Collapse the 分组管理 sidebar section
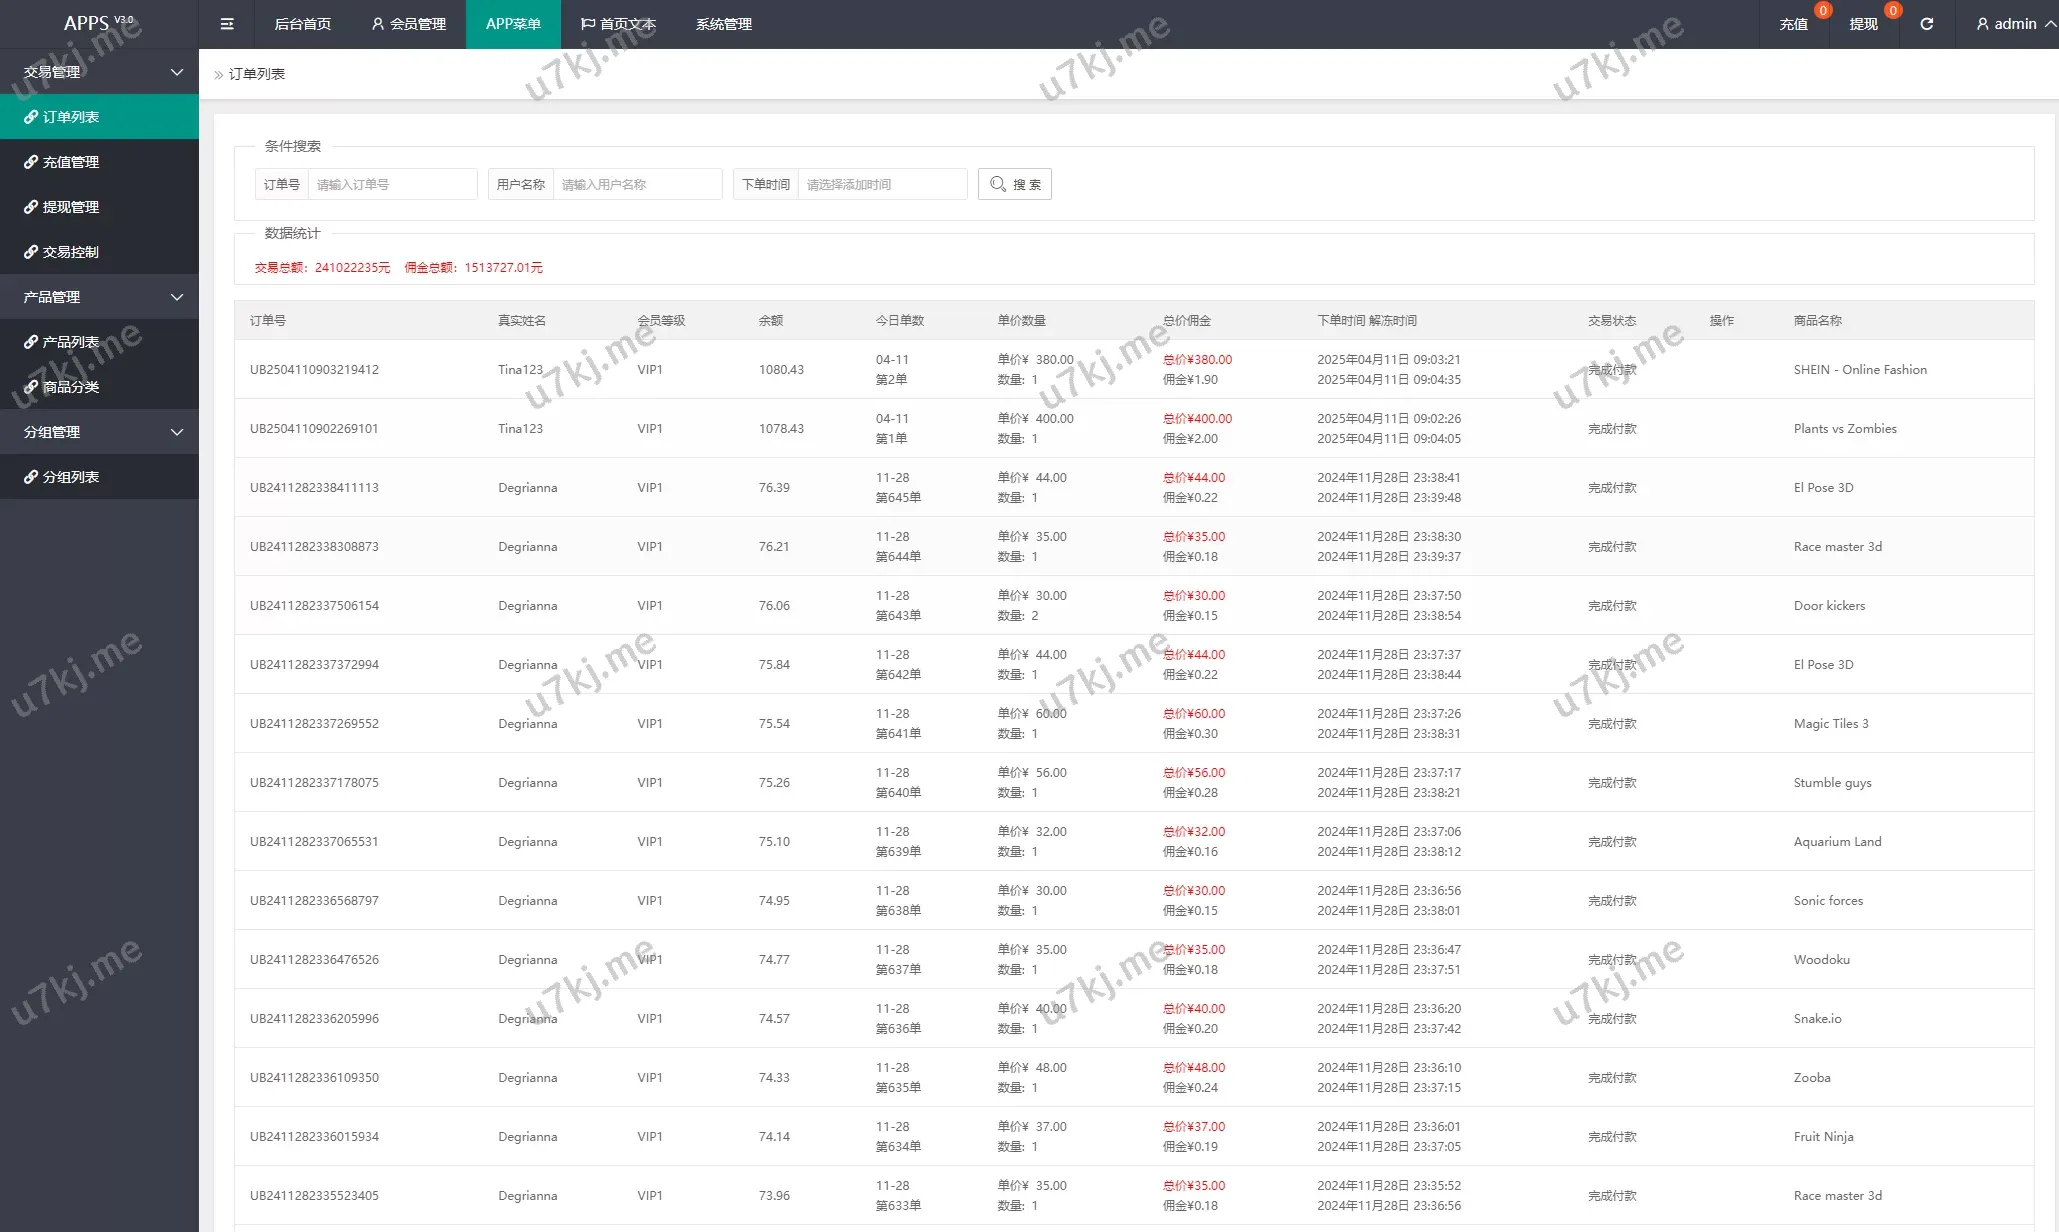This screenshot has width=2059, height=1232. 100,432
